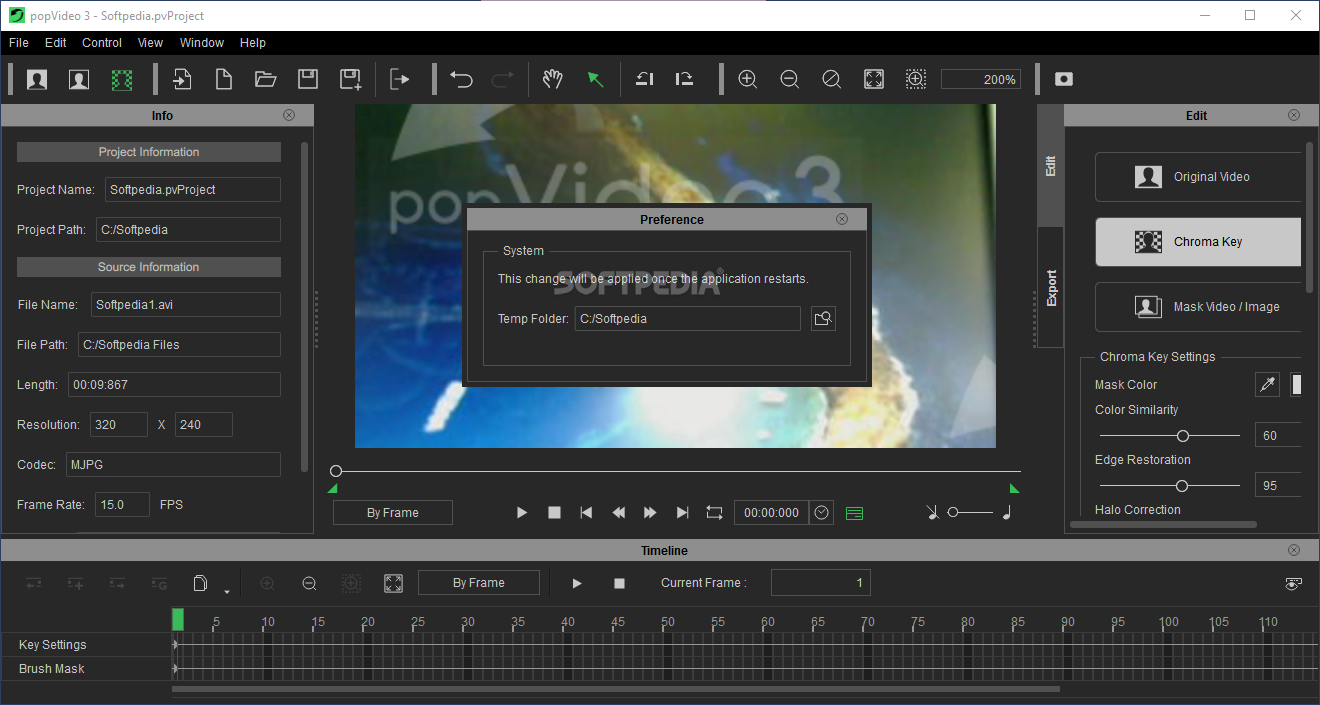This screenshot has width=1320, height=705.
Task: Select the Mask Video / Image button
Action: [x=1198, y=307]
